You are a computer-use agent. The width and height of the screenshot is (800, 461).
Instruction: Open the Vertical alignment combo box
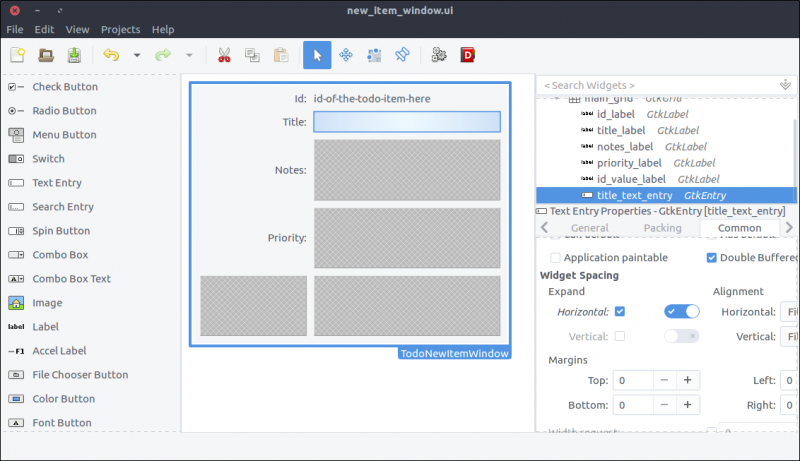789,337
